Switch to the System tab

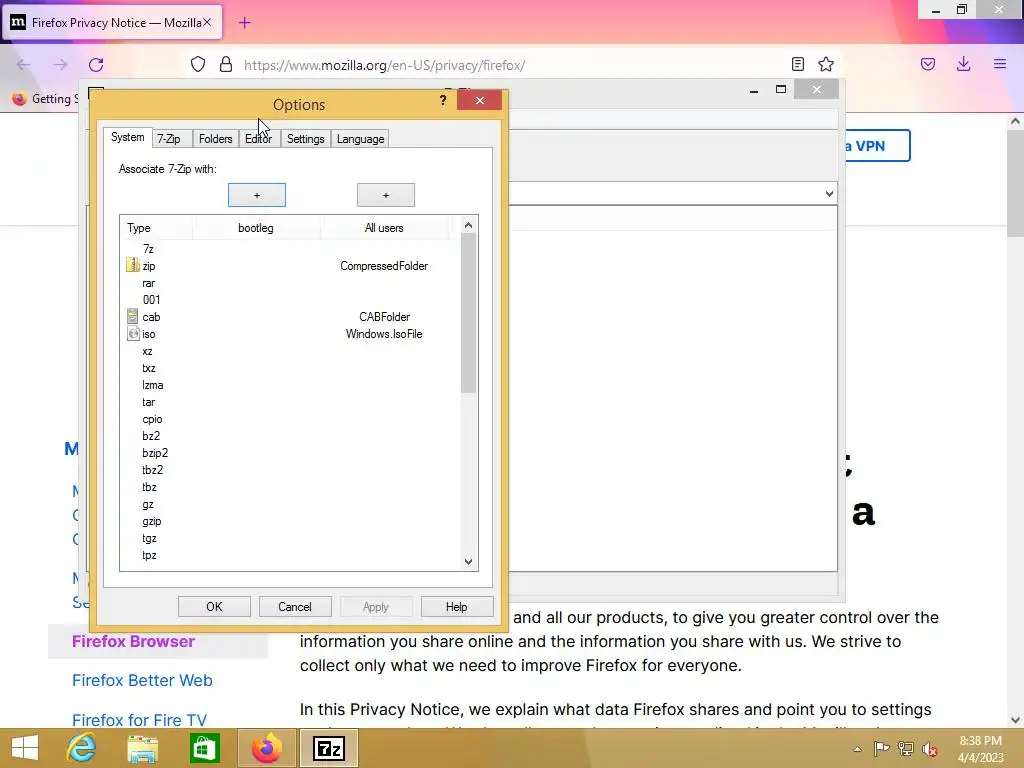127,137
